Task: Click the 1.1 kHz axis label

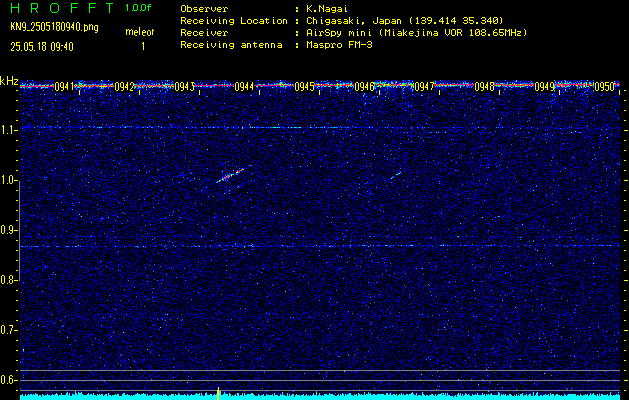Action: pos(9,130)
